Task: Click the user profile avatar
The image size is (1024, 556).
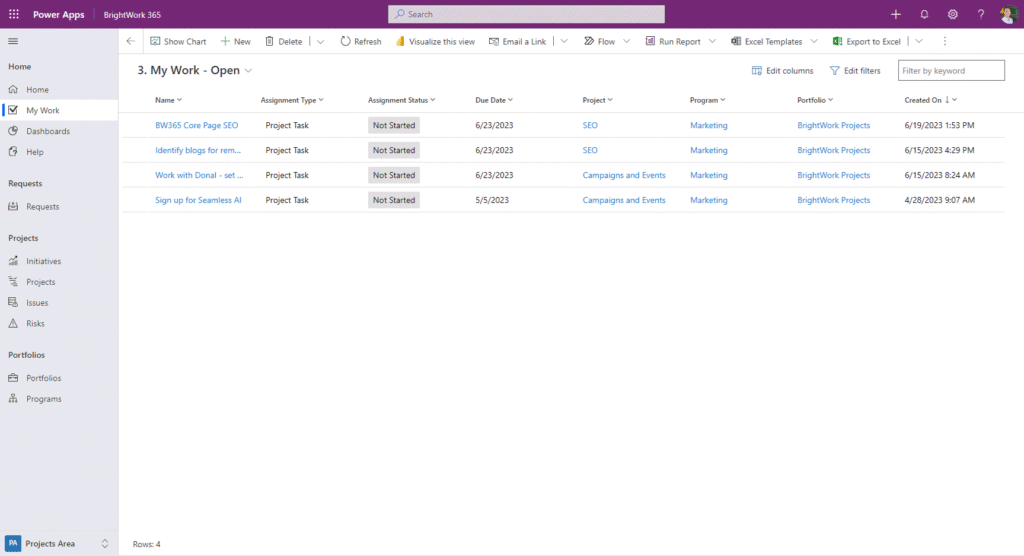Action: click(1008, 14)
